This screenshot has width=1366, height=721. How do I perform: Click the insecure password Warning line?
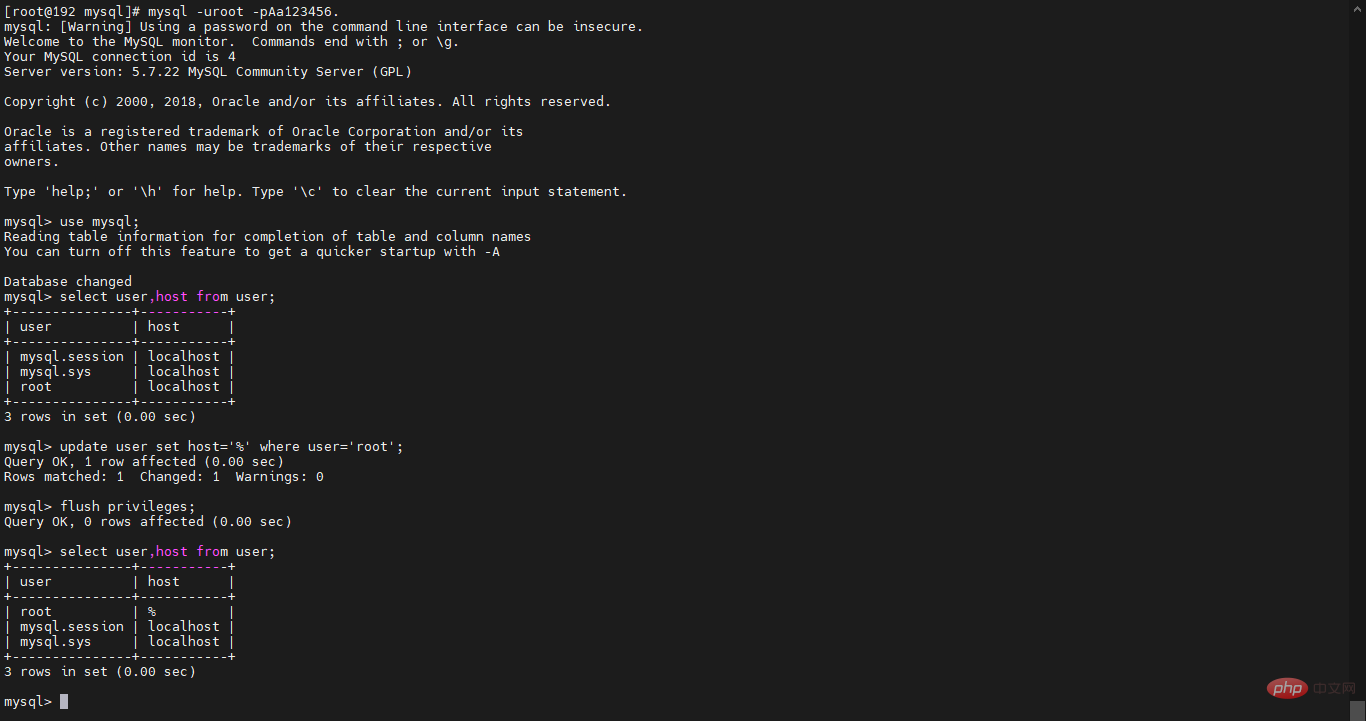[324, 27]
